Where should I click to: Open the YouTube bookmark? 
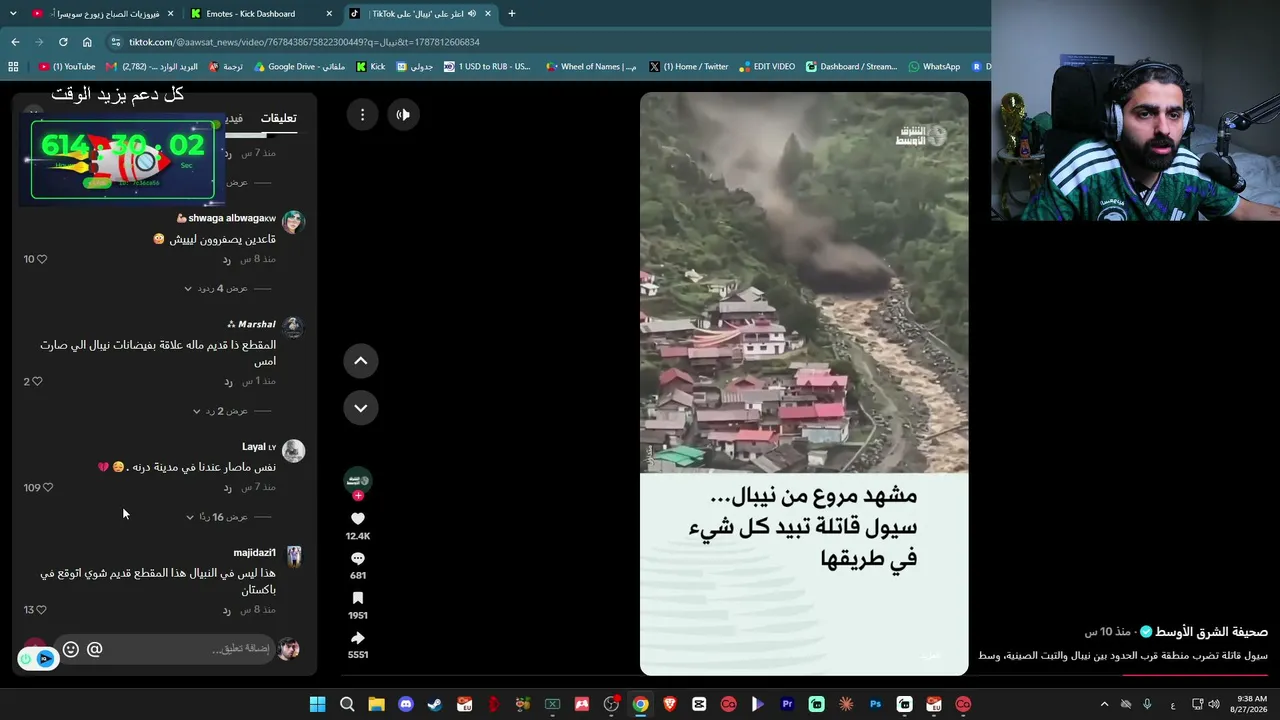67,67
